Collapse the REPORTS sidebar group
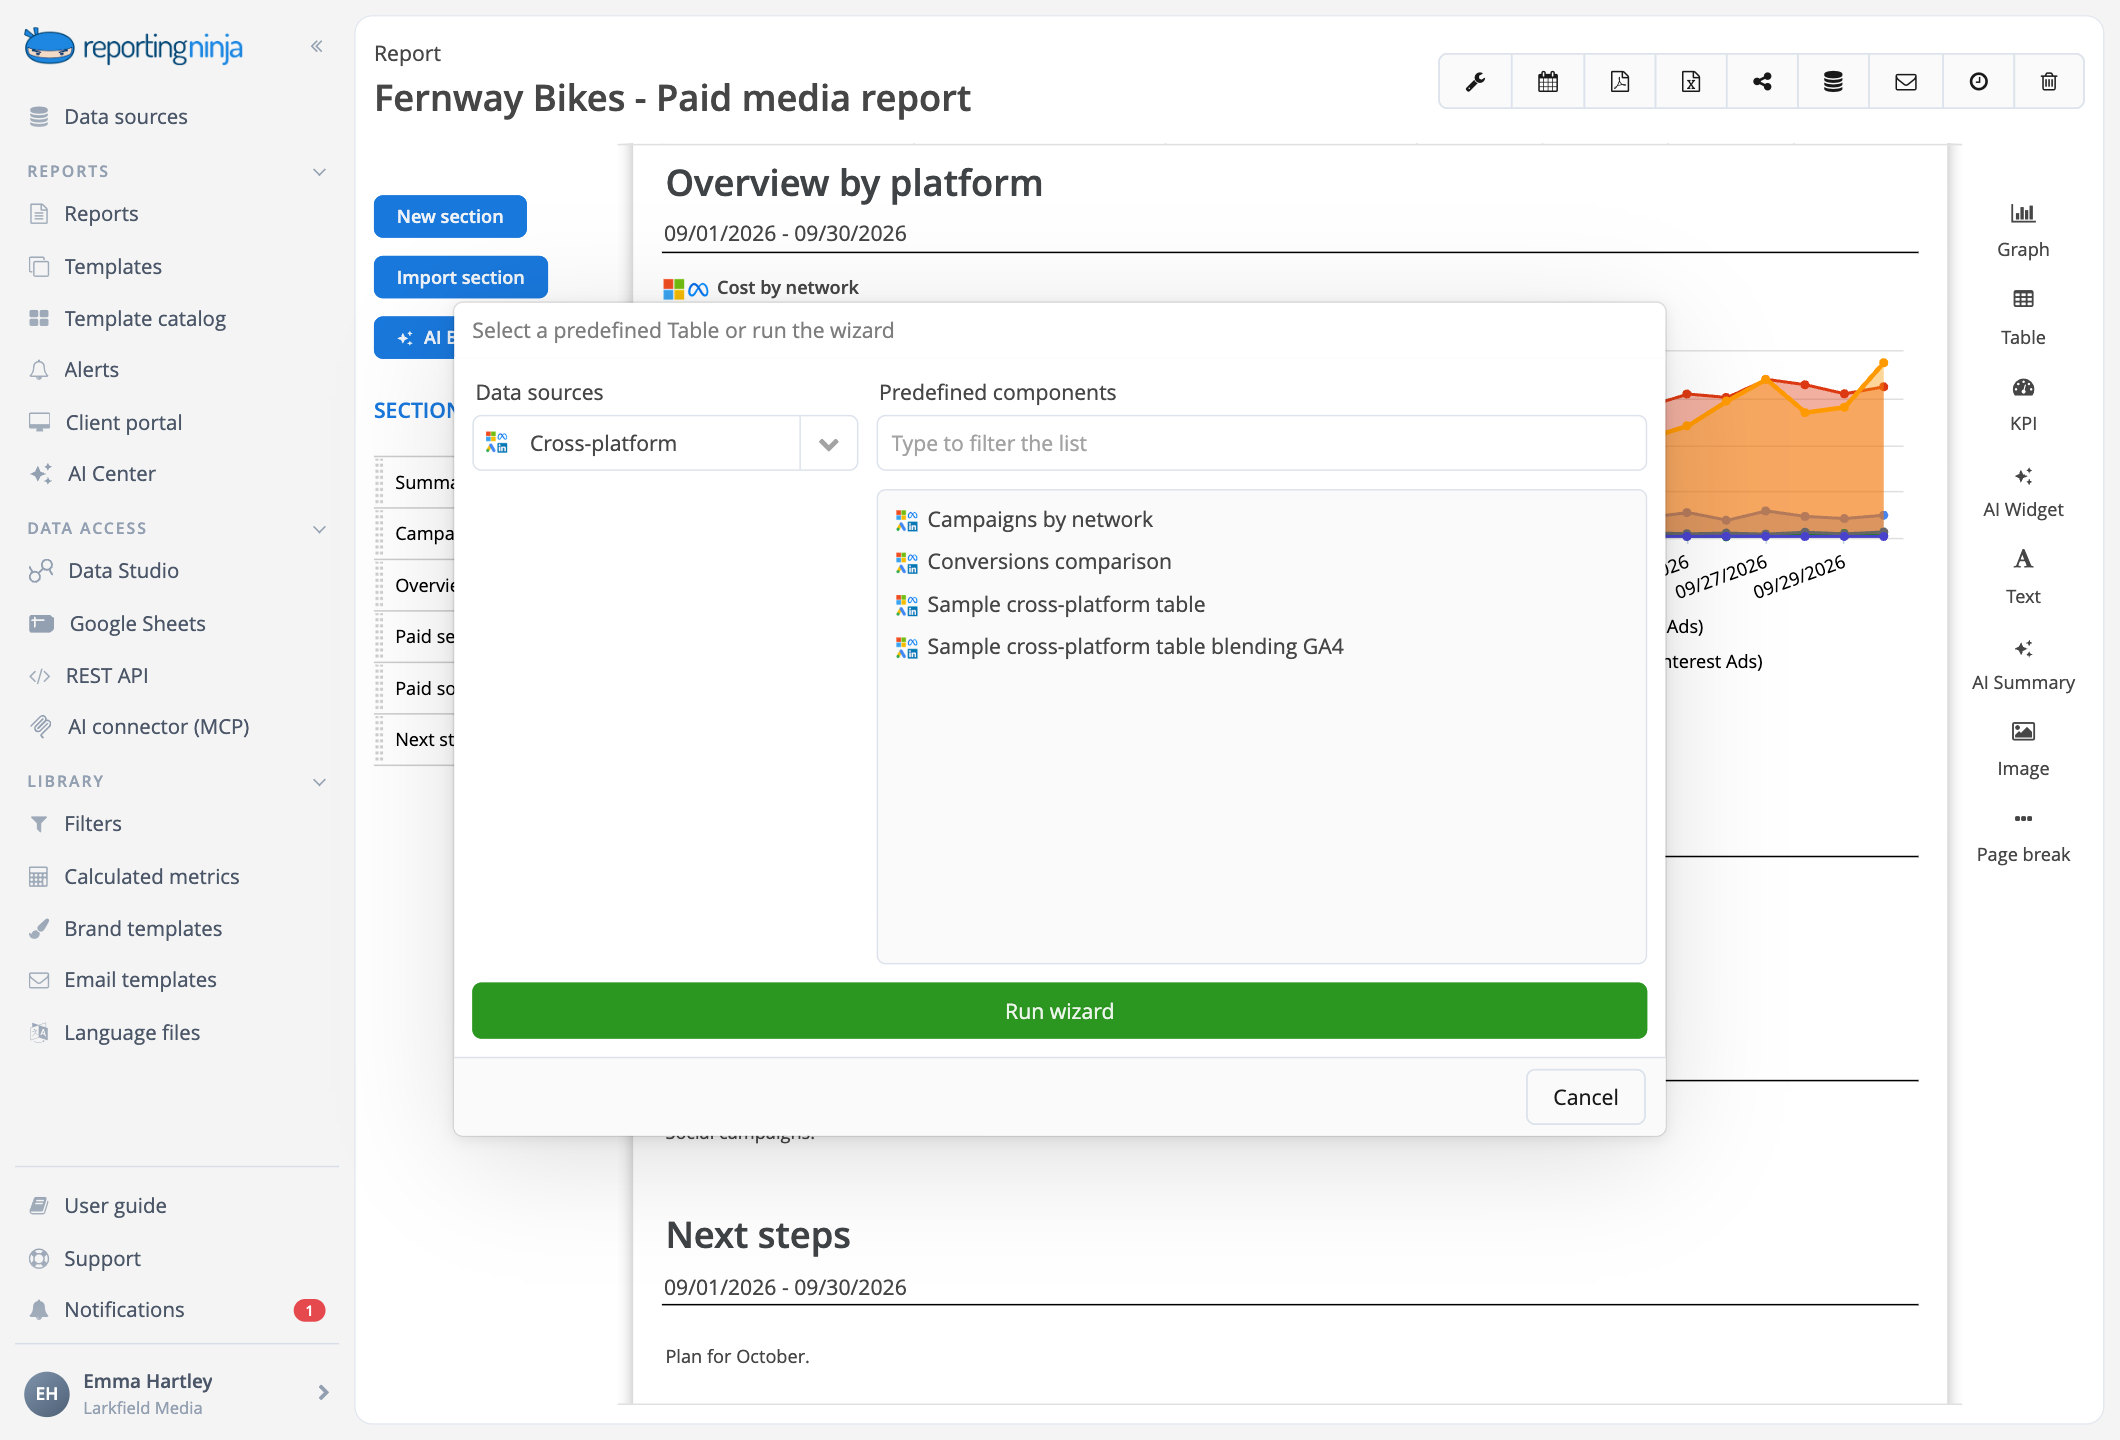Screen dimensions: 2120x1440 point(319,171)
